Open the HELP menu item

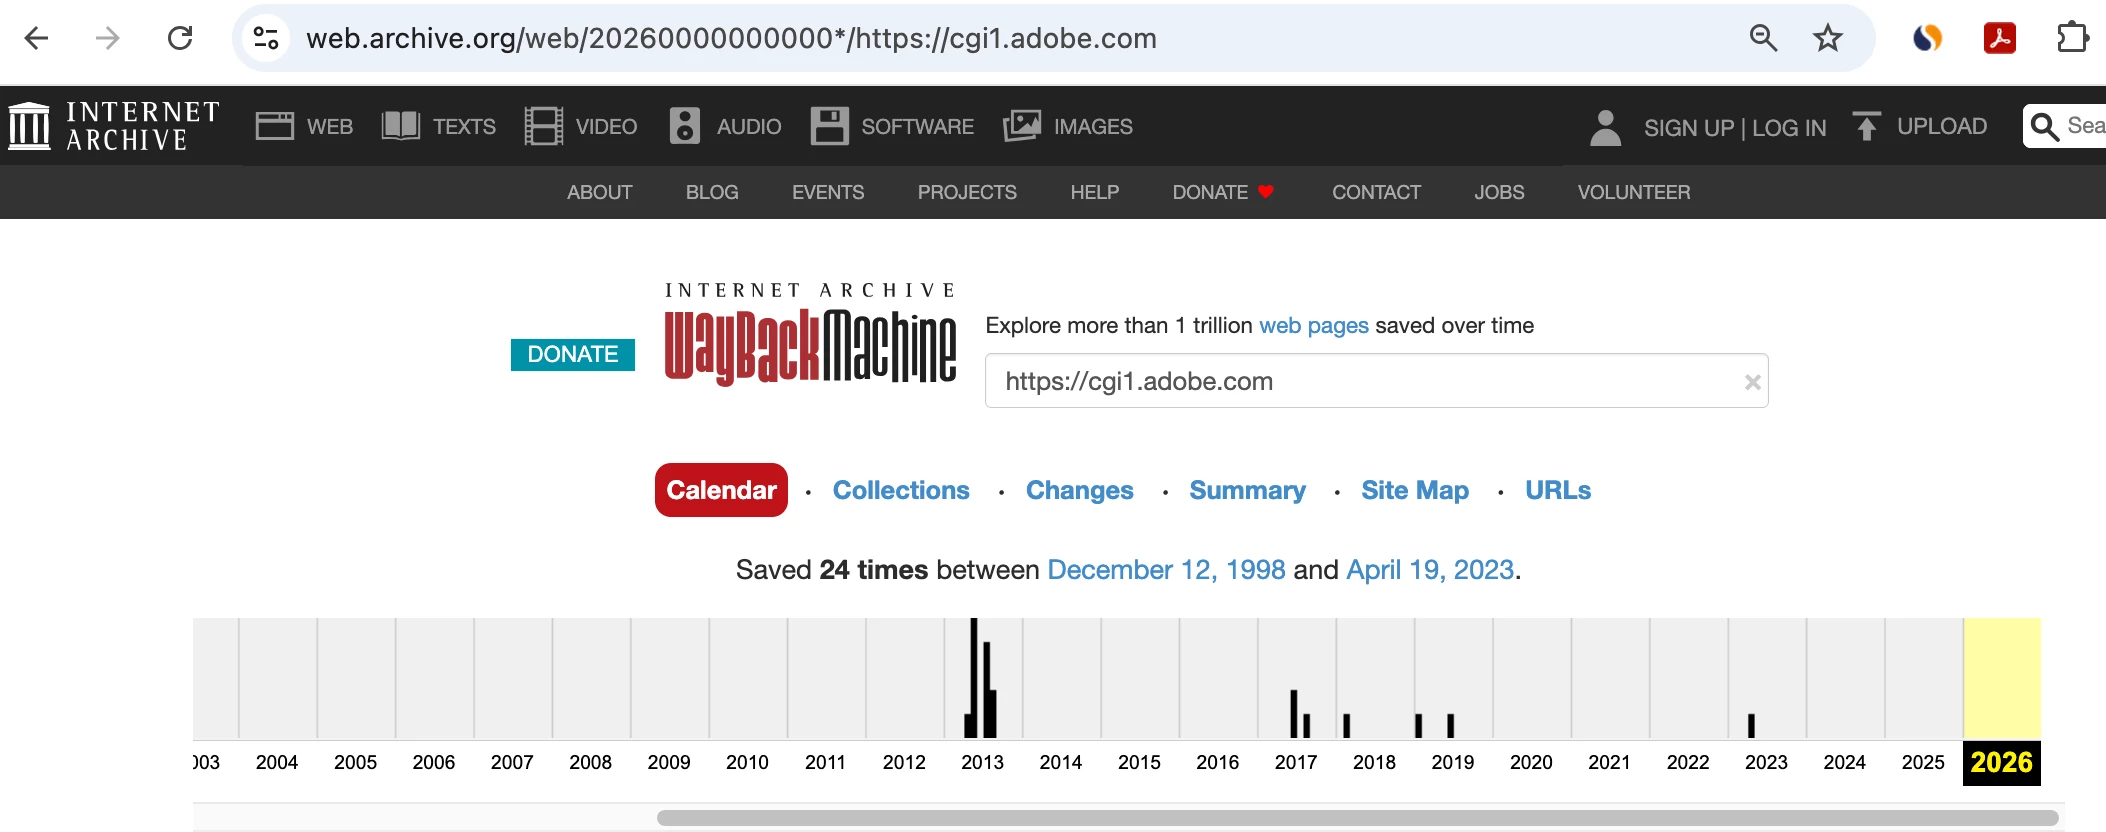tap(1095, 192)
